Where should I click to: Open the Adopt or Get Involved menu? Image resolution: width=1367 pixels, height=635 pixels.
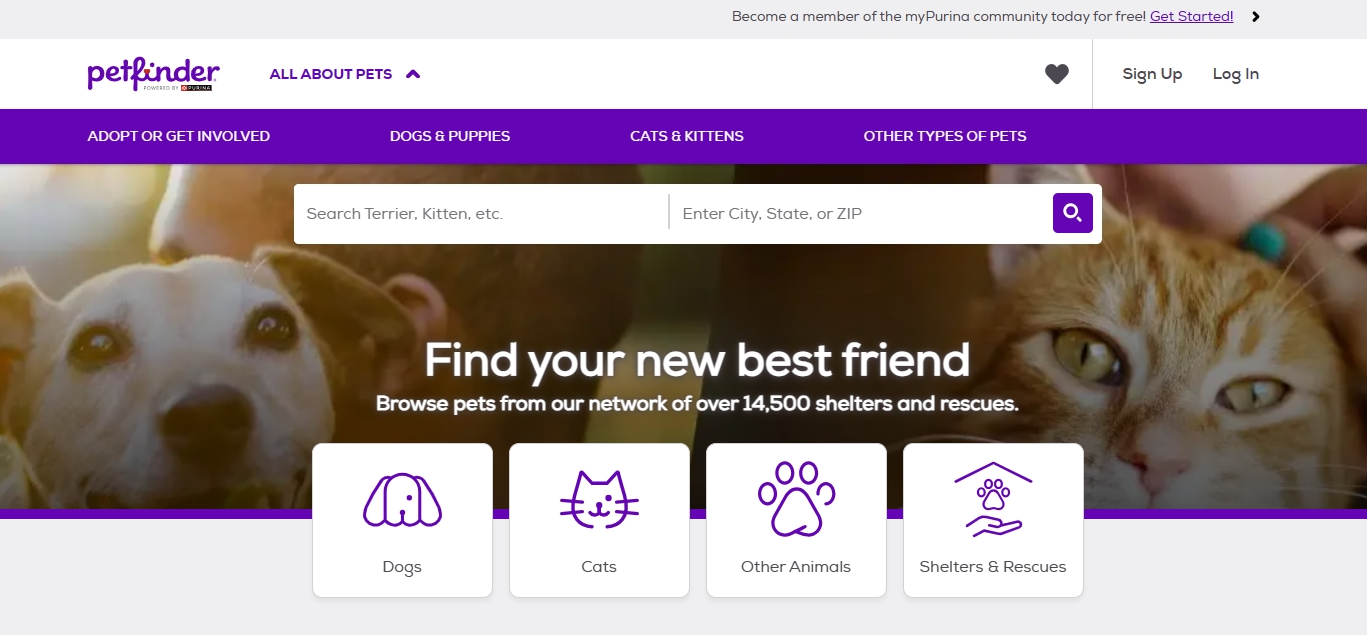[x=179, y=136]
